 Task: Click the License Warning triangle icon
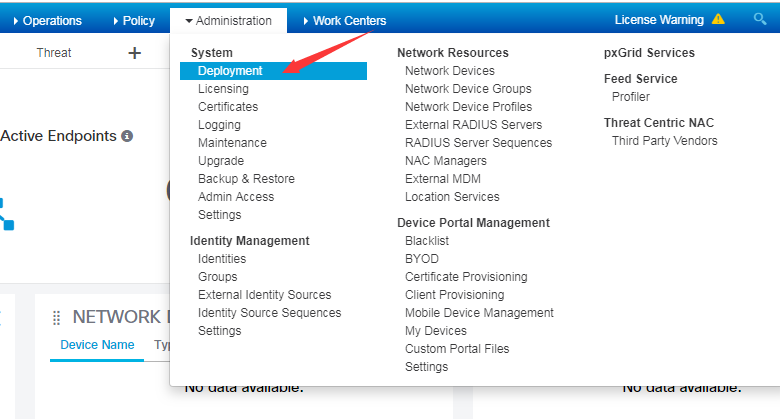718,19
